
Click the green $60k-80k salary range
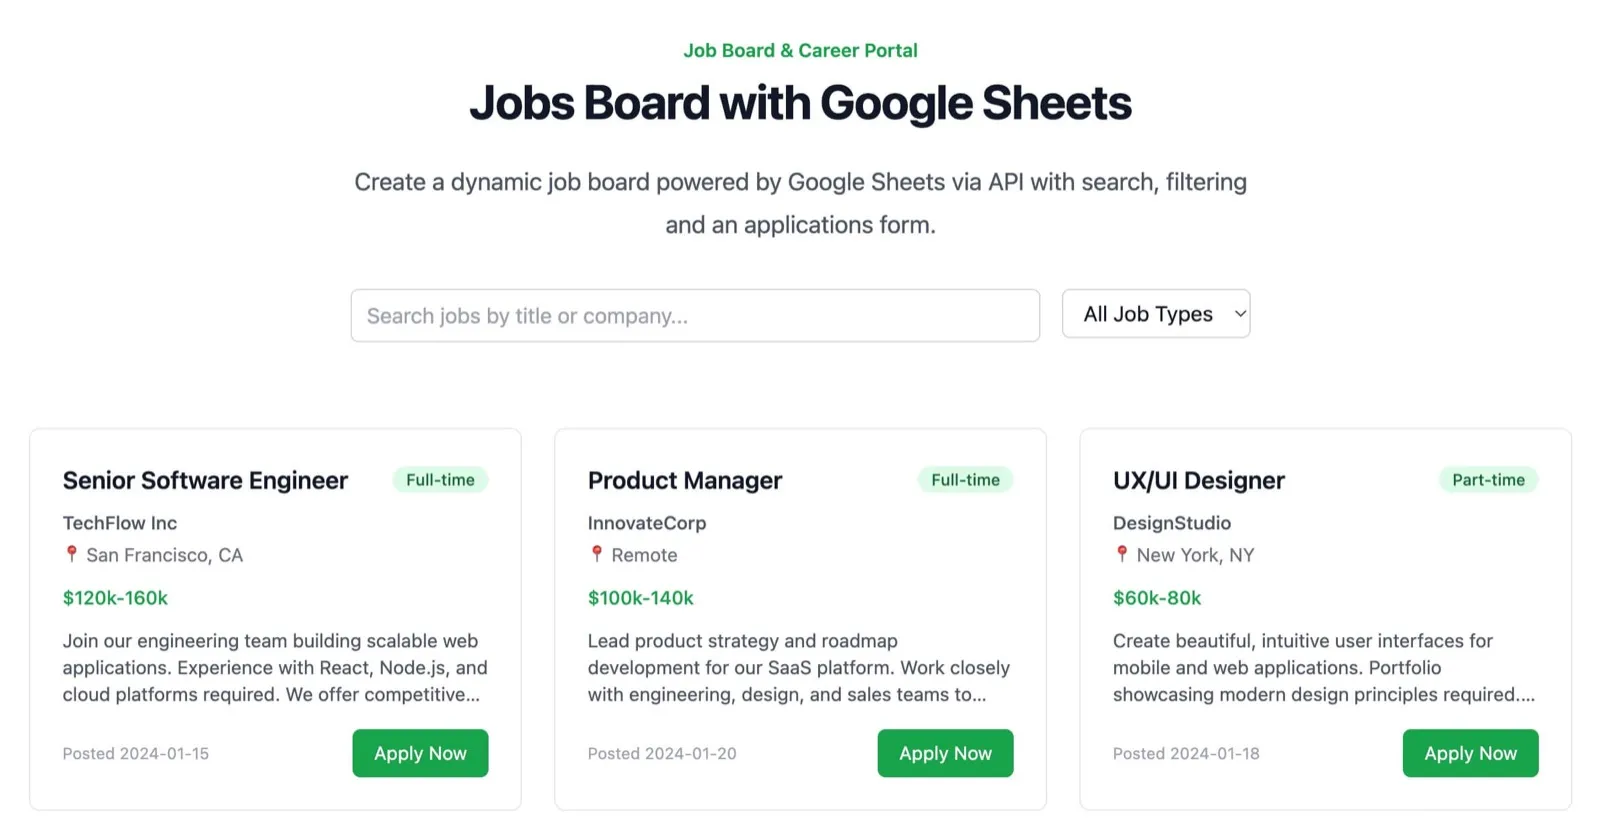pyautogui.click(x=1156, y=598)
